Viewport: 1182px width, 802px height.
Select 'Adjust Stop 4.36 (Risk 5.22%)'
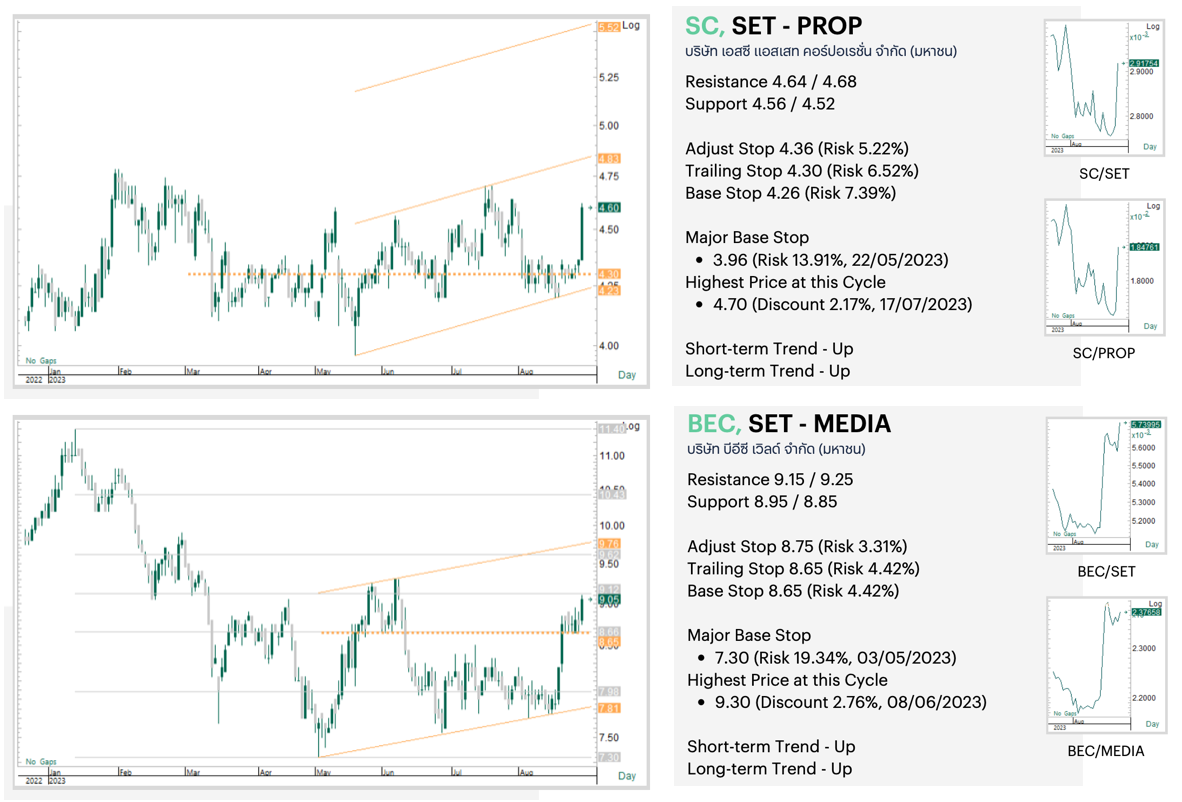pyautogui.click(x=797, y=148)
